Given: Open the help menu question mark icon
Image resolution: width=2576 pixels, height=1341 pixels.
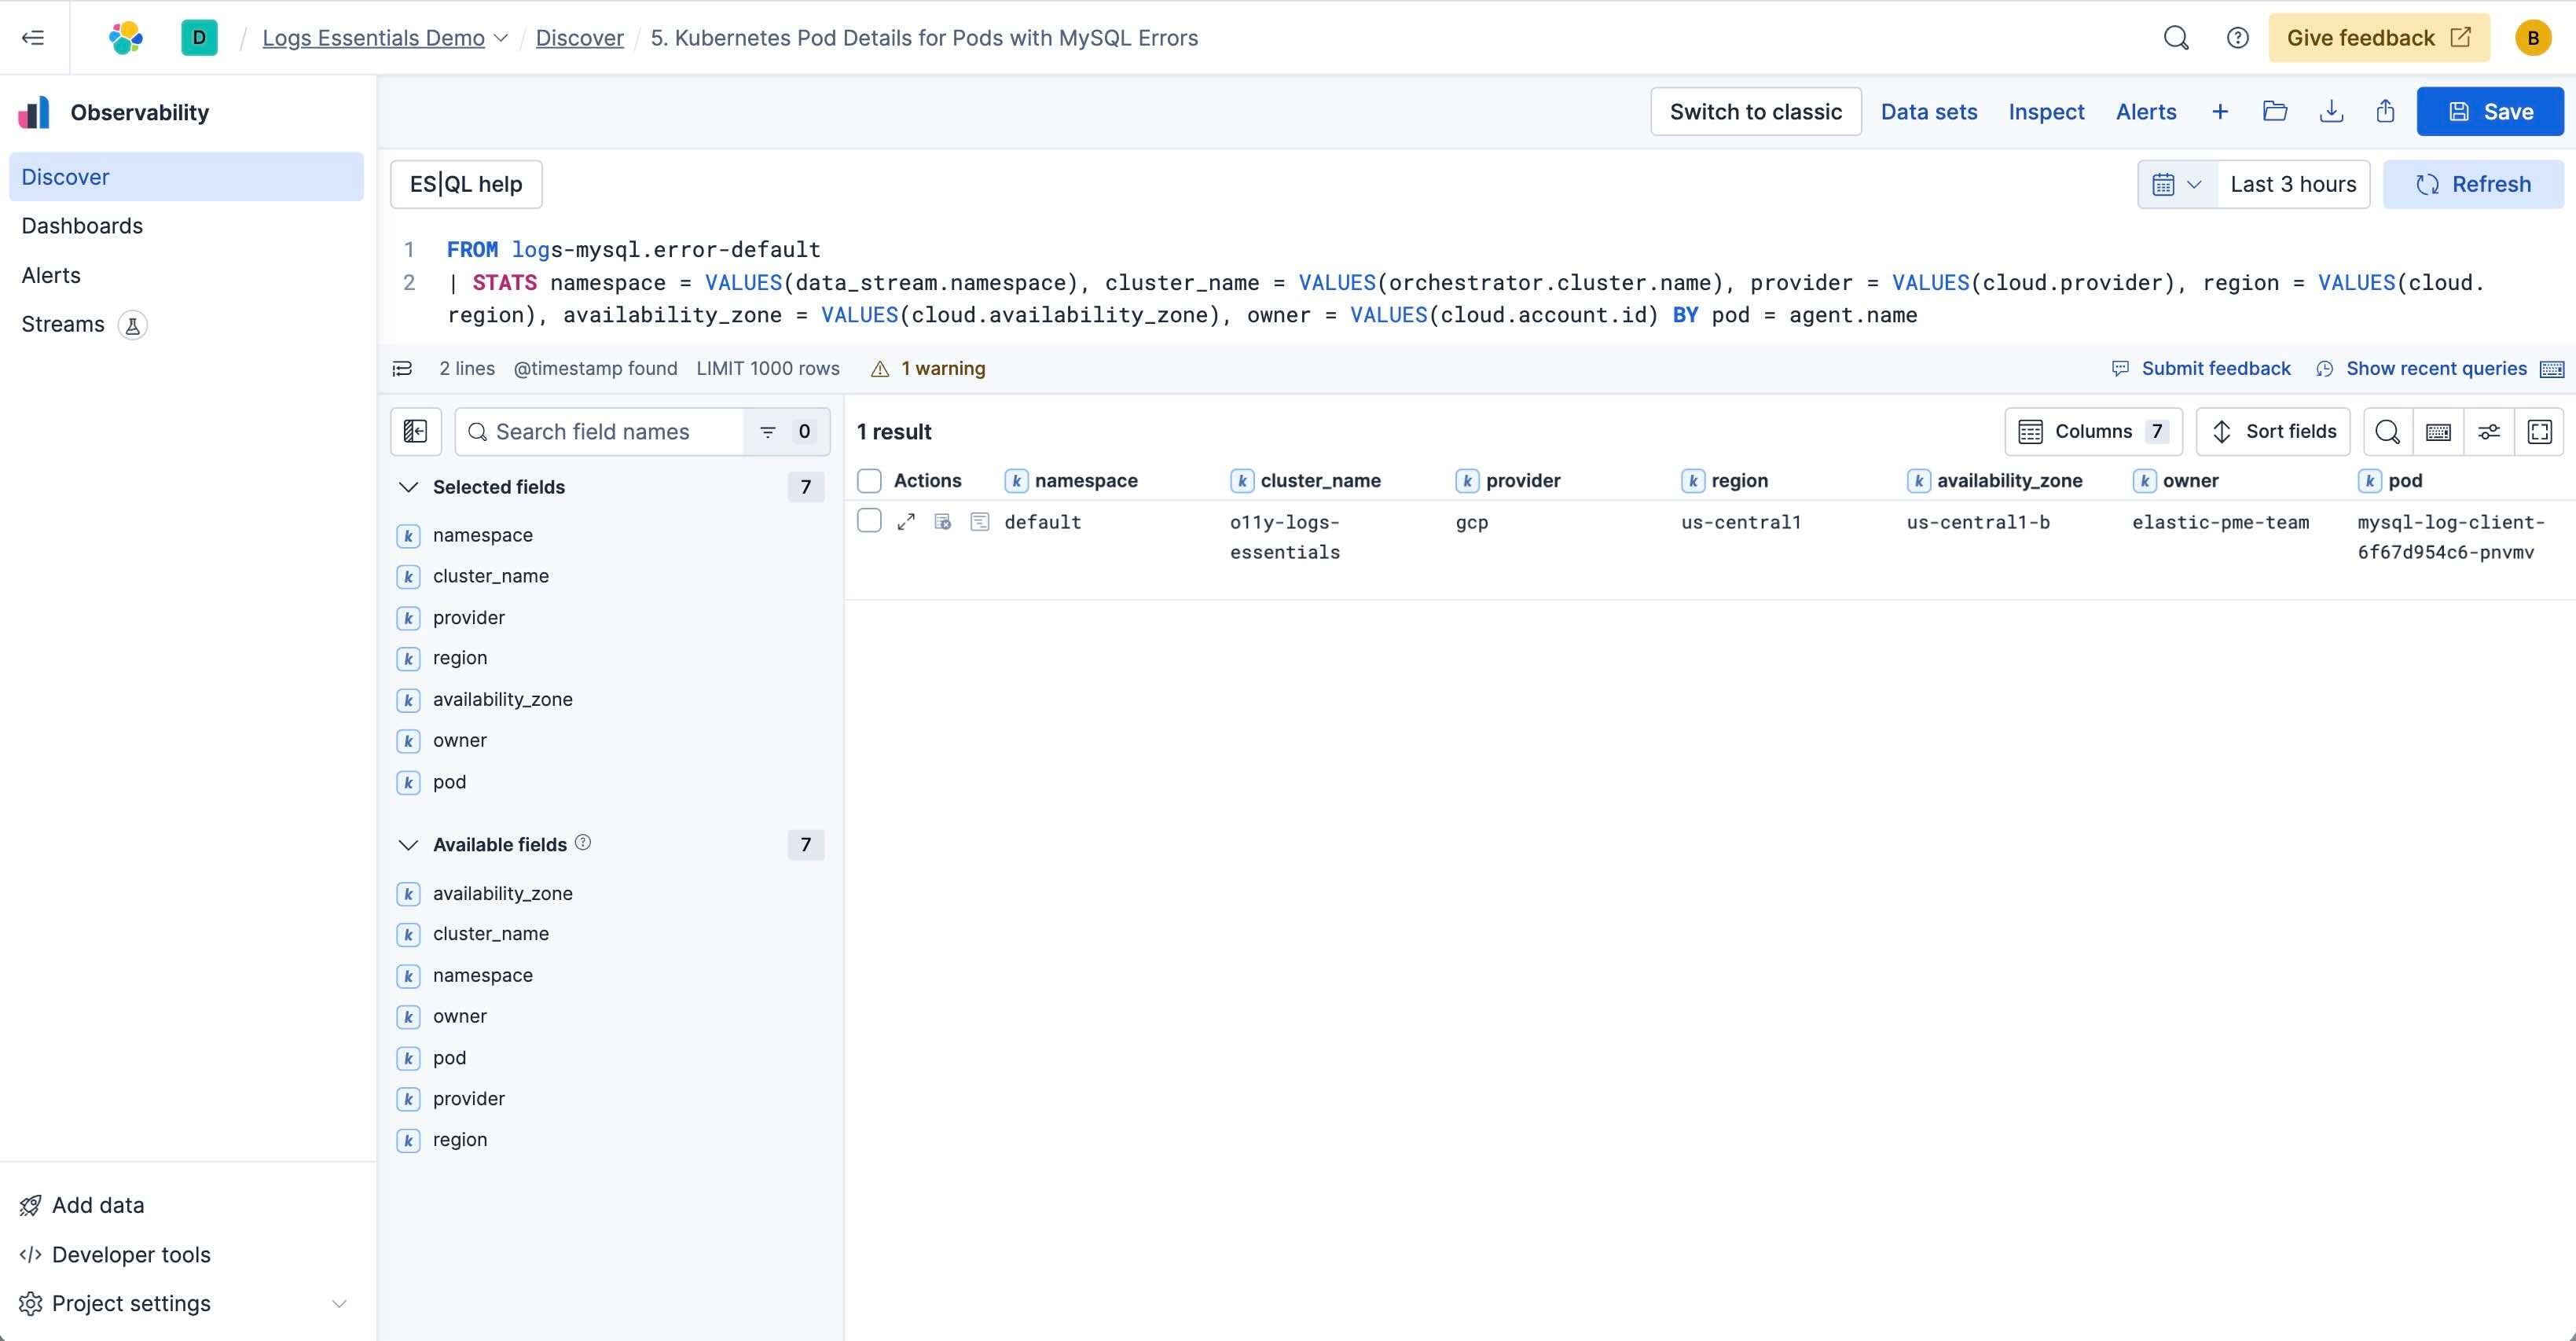Looking at the screenshot, I should 2237,37.
